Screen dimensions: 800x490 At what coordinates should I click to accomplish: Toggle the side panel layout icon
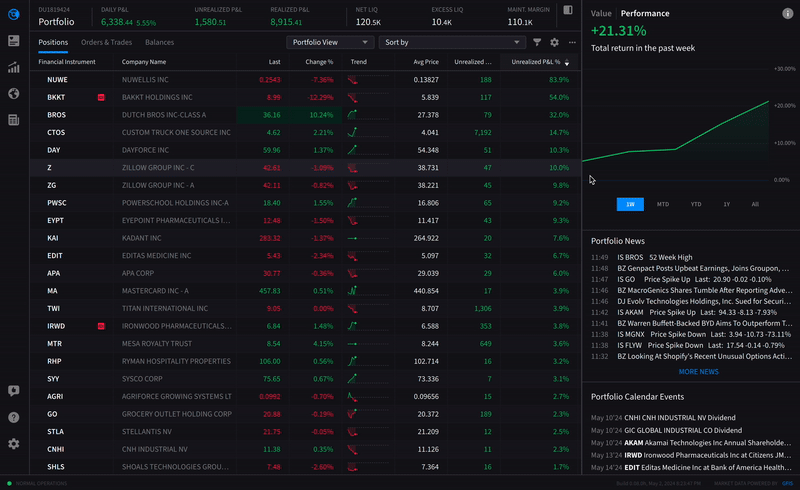568,10
